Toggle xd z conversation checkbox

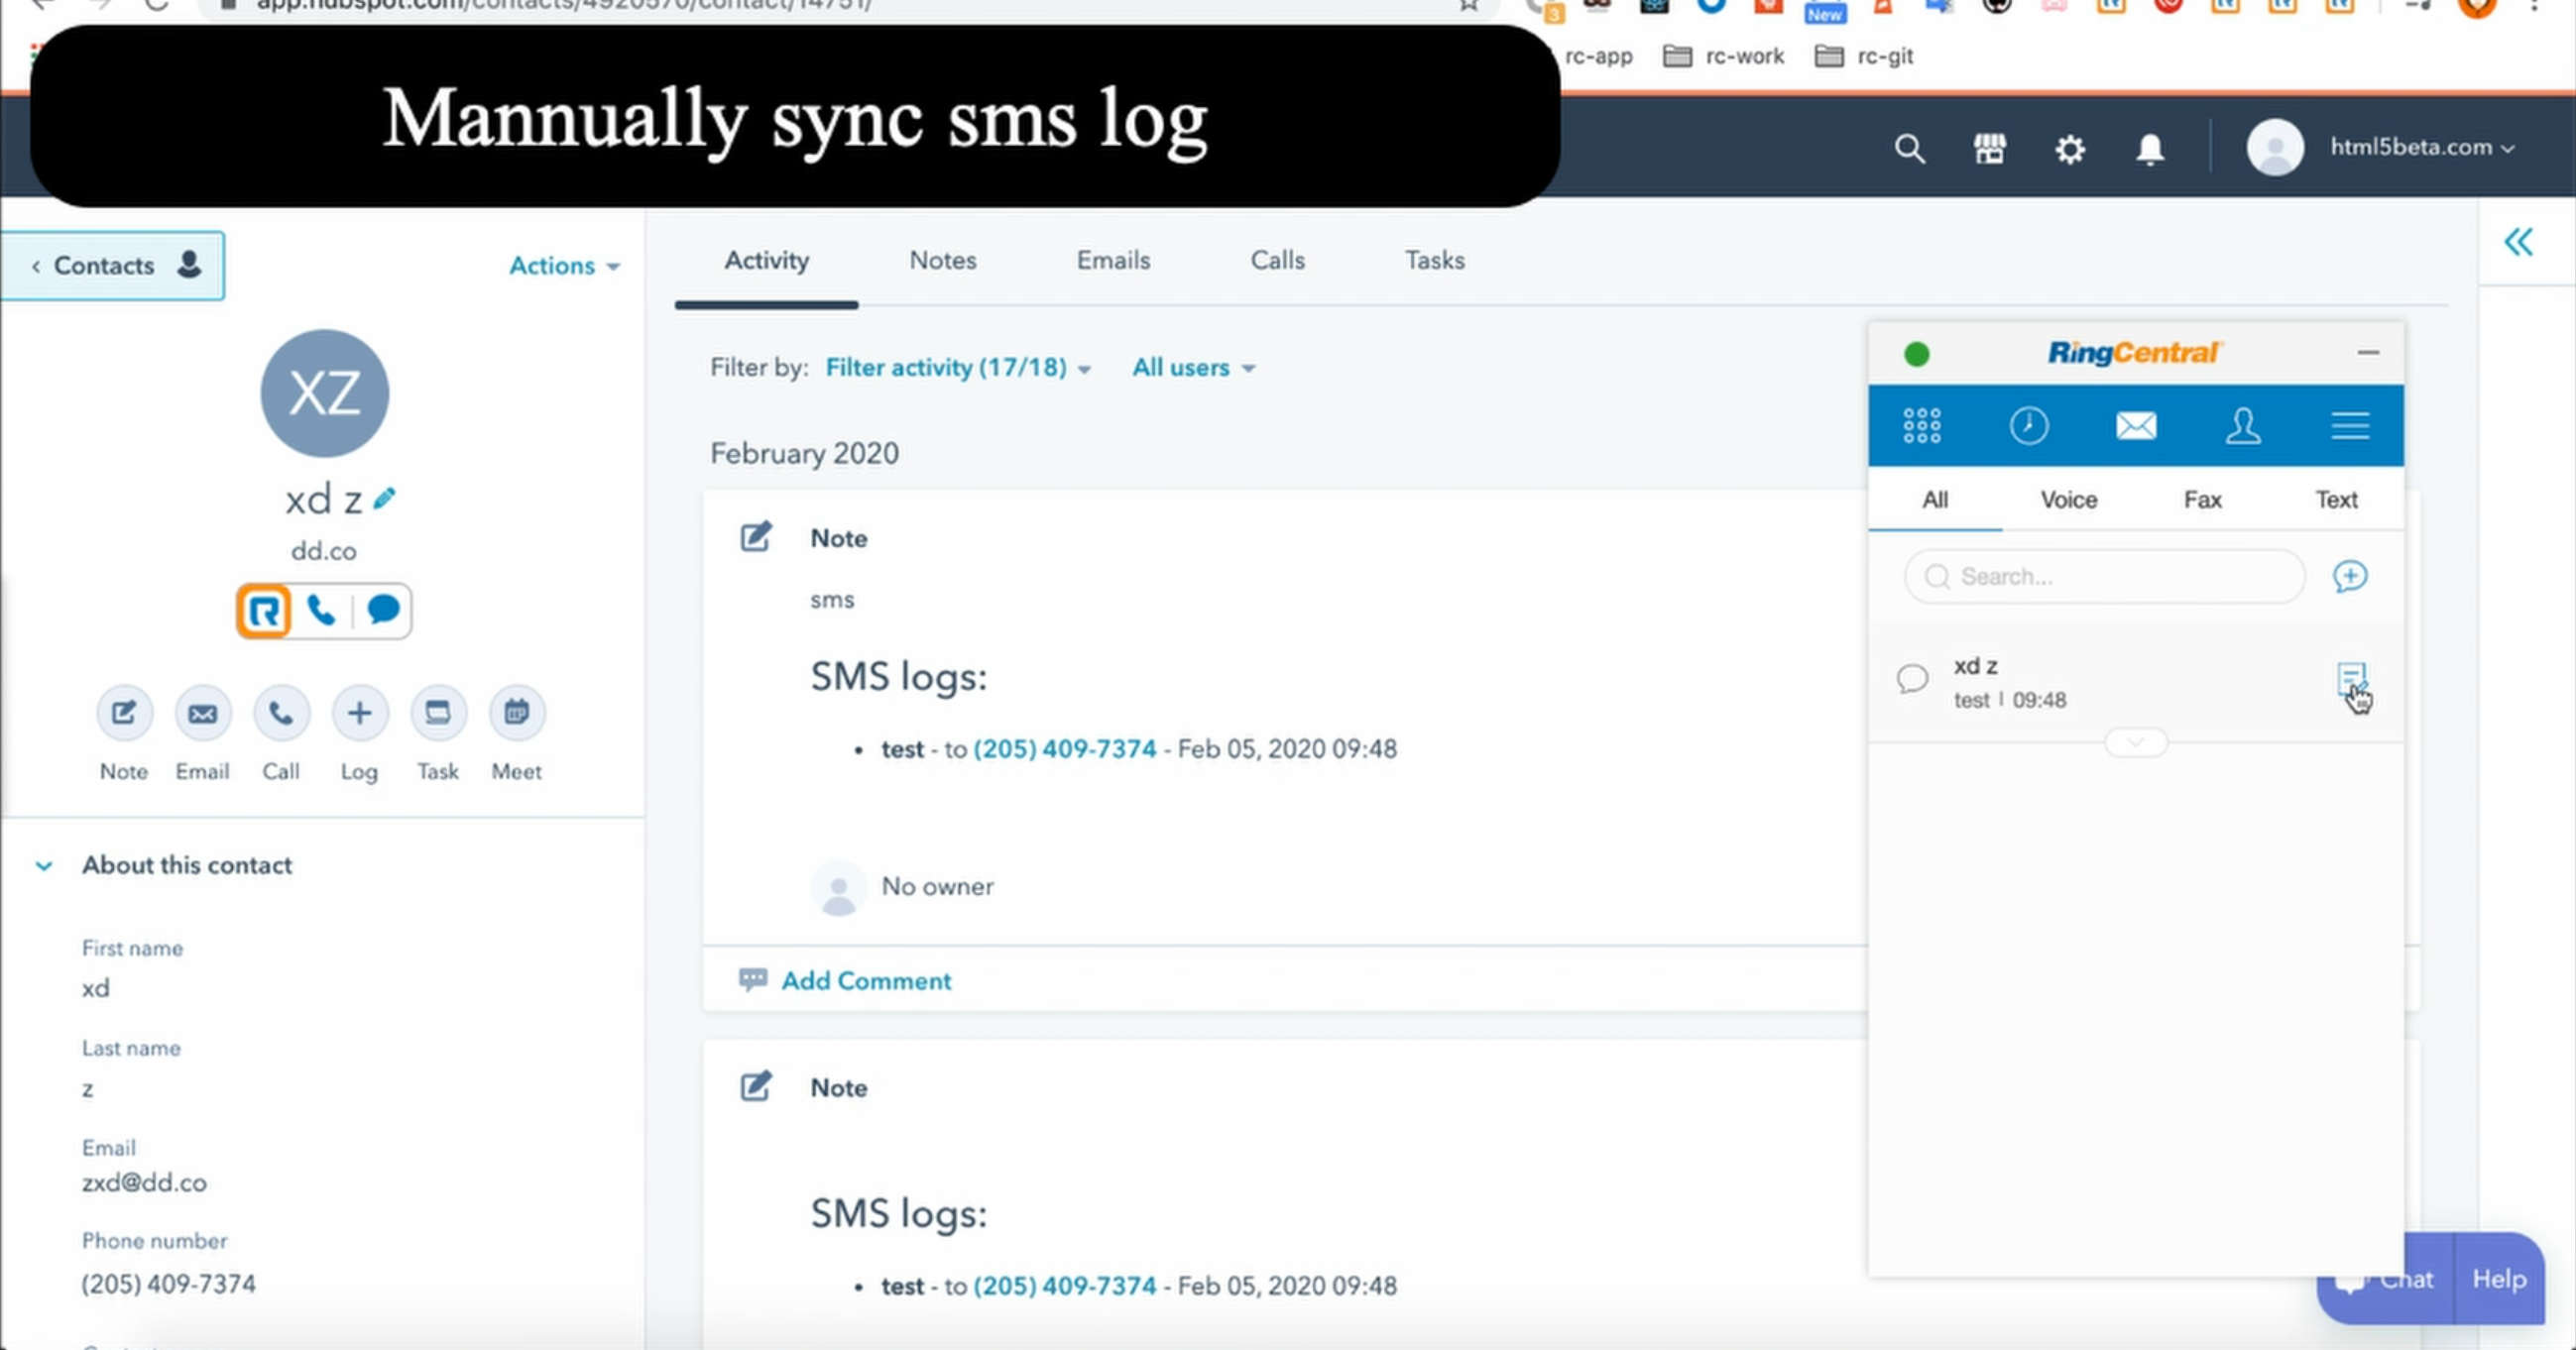(x=1912, y=679)
